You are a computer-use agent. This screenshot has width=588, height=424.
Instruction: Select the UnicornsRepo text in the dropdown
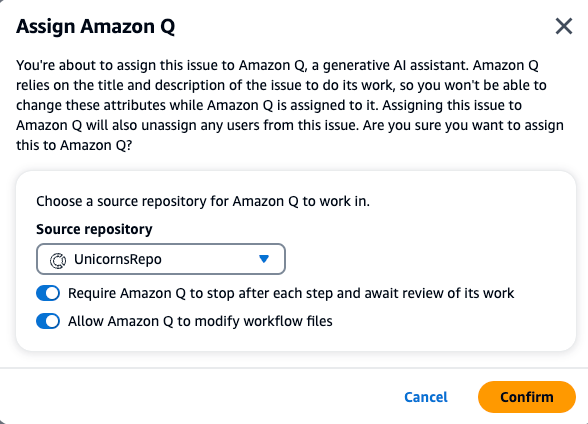coord(118,259)
